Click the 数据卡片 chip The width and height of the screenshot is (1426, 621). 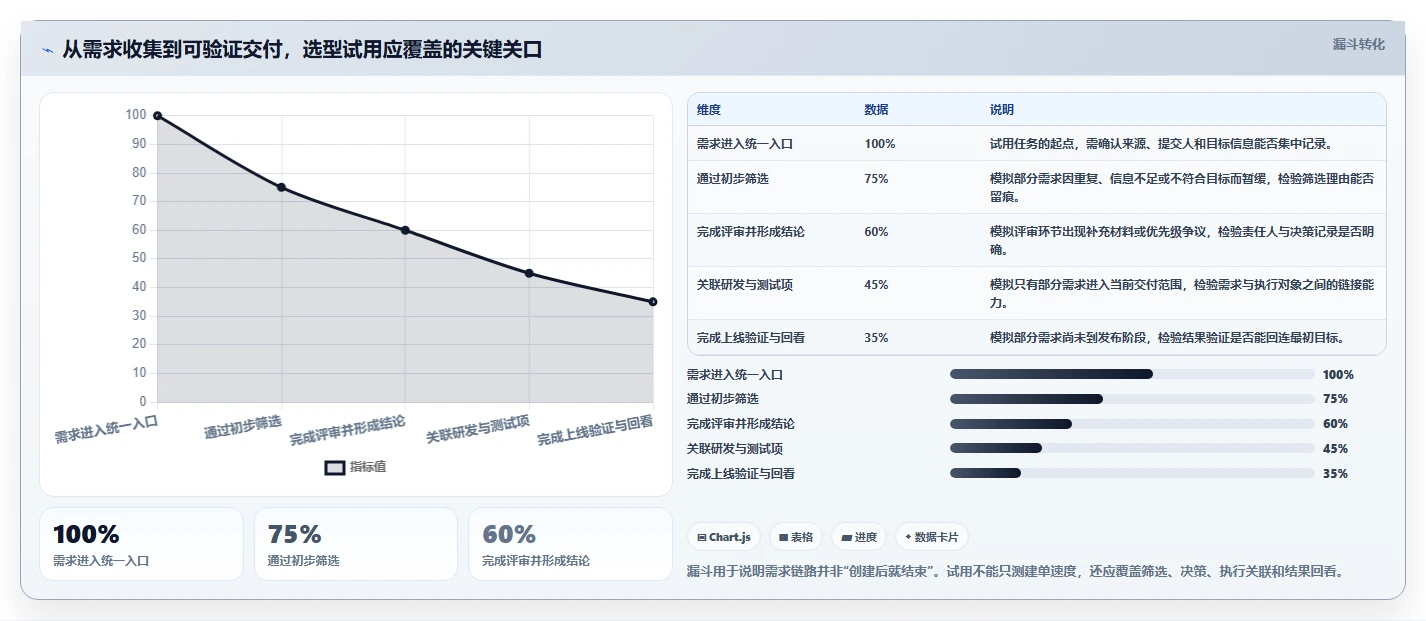[x=932, y=537]
